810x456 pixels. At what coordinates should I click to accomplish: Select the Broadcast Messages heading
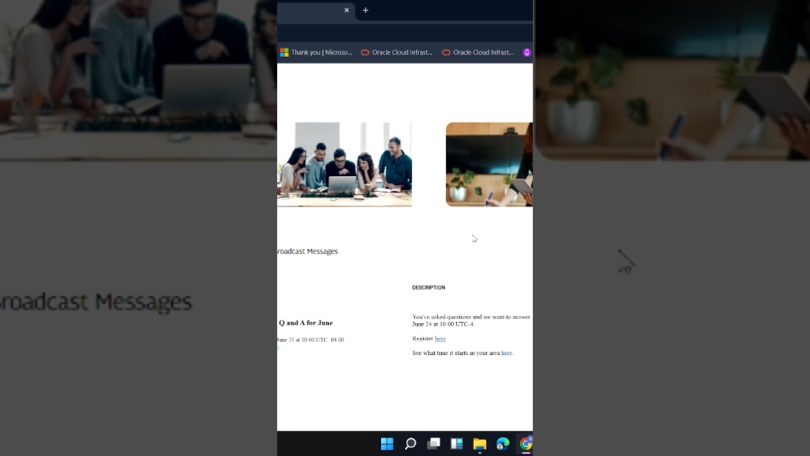click(307, 251)
